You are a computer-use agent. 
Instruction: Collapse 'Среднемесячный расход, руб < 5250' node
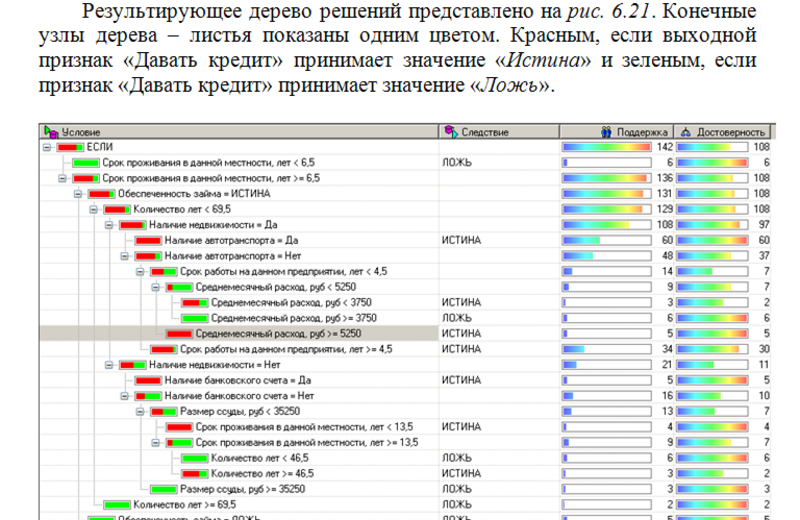[156, 287]
